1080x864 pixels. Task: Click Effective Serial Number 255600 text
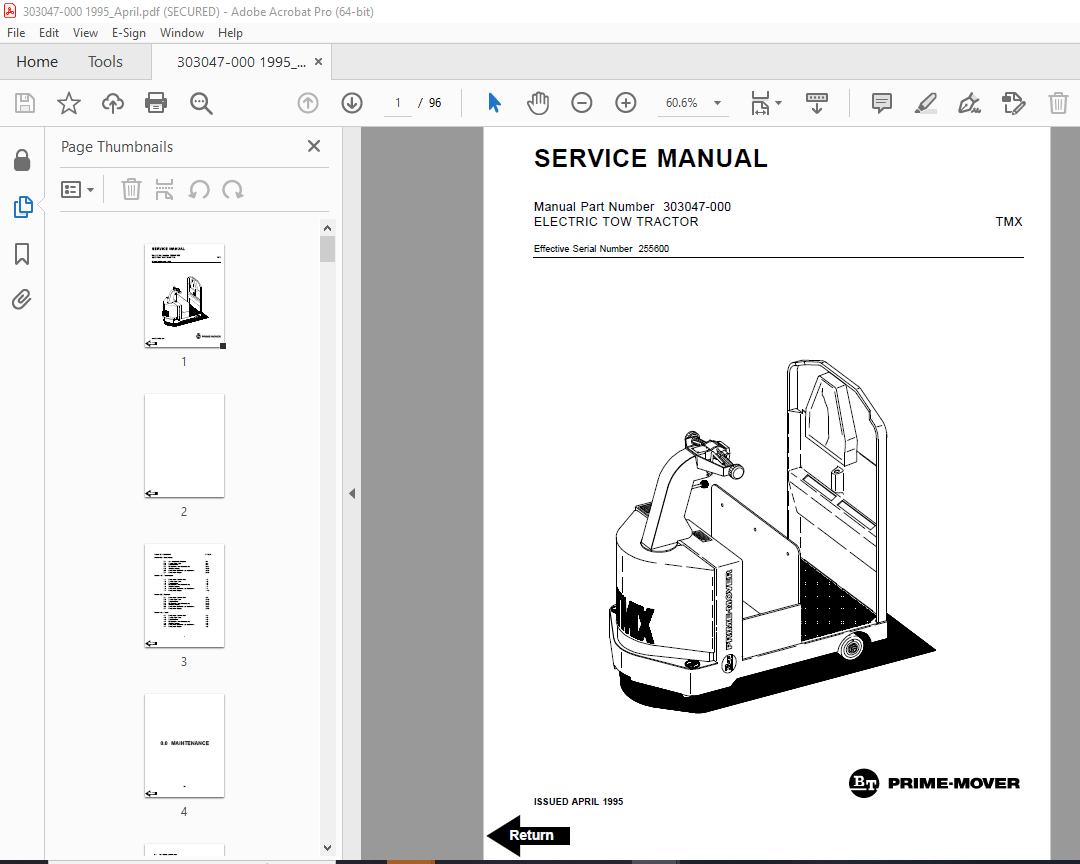601,249
